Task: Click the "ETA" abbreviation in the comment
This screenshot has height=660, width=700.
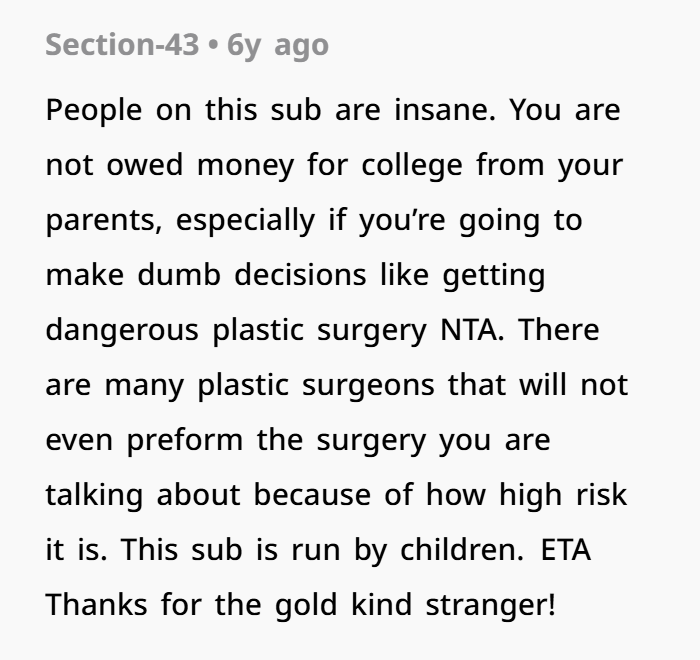Action: 566,549
